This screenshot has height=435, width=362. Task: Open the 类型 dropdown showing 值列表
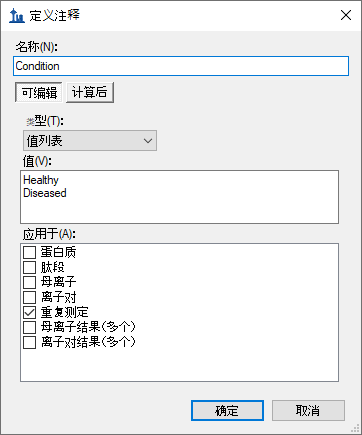[x=90, y=141]
